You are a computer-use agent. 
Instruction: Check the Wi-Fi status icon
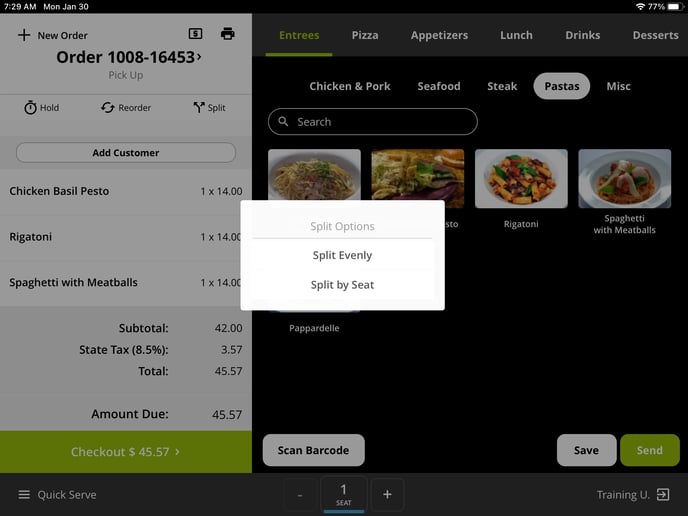pyautogui.click(x=640, y=7)
